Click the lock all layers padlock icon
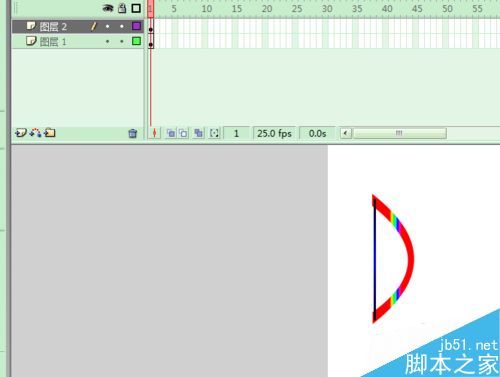 pyautogui.click(x=122, y=8)
